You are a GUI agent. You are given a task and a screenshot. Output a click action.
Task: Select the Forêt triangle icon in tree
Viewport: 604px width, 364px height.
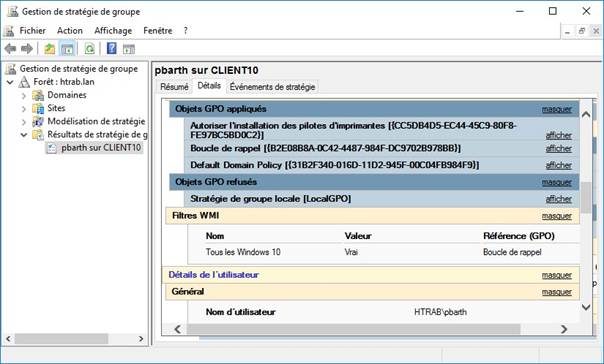(x=24, y=82)
